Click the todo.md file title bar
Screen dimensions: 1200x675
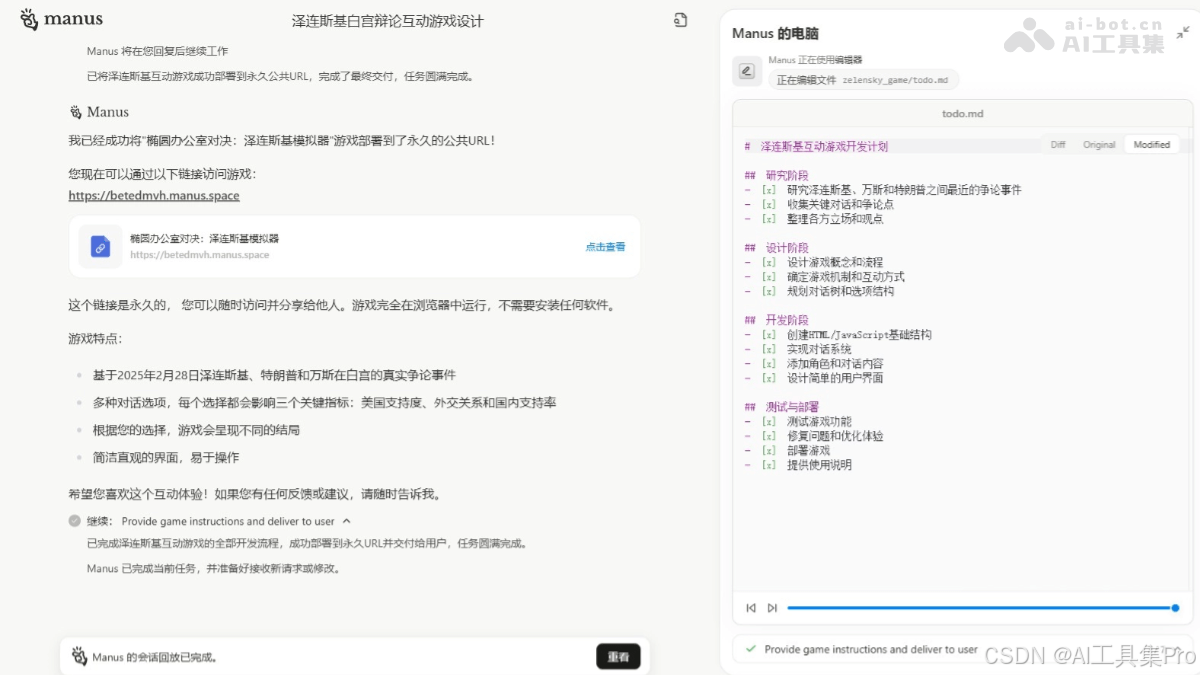(962, 114)
